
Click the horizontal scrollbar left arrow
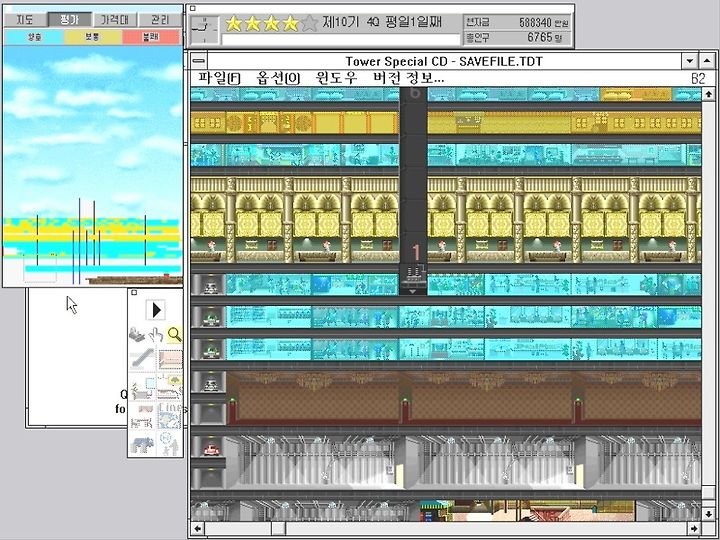click(x=197, y=529)
